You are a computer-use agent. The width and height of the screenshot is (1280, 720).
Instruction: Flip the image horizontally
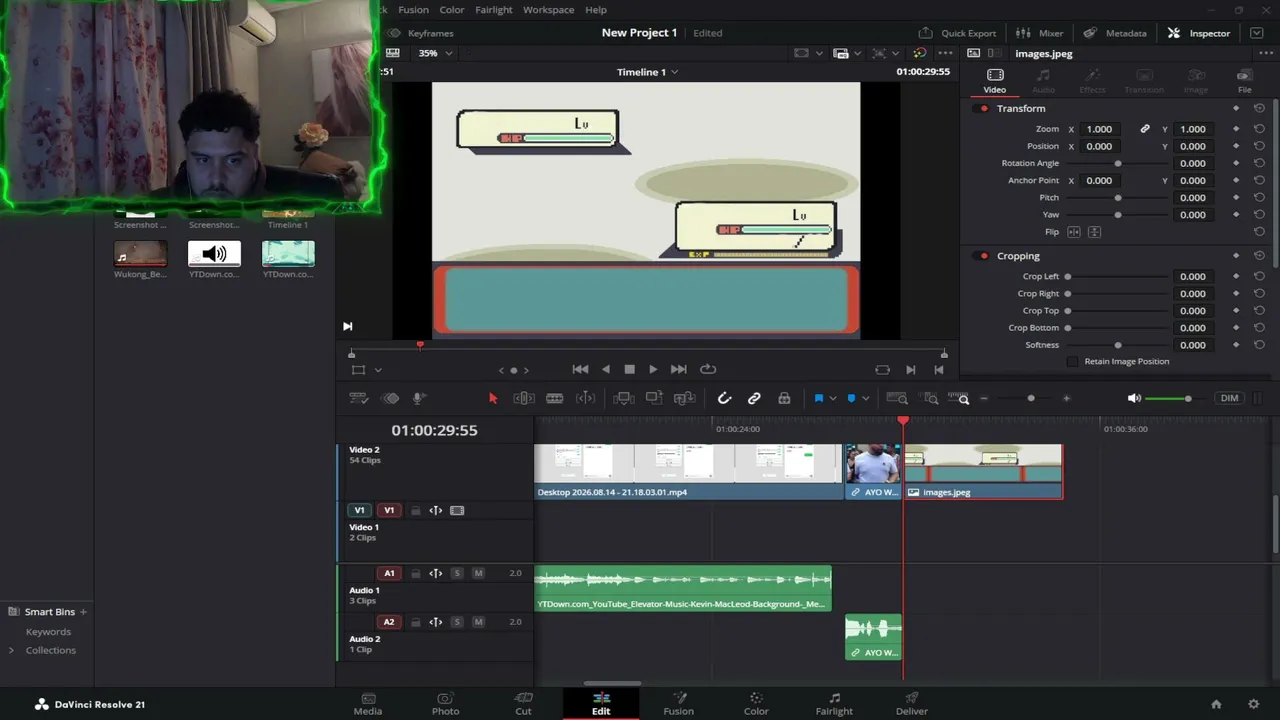tap(1074, 232)
